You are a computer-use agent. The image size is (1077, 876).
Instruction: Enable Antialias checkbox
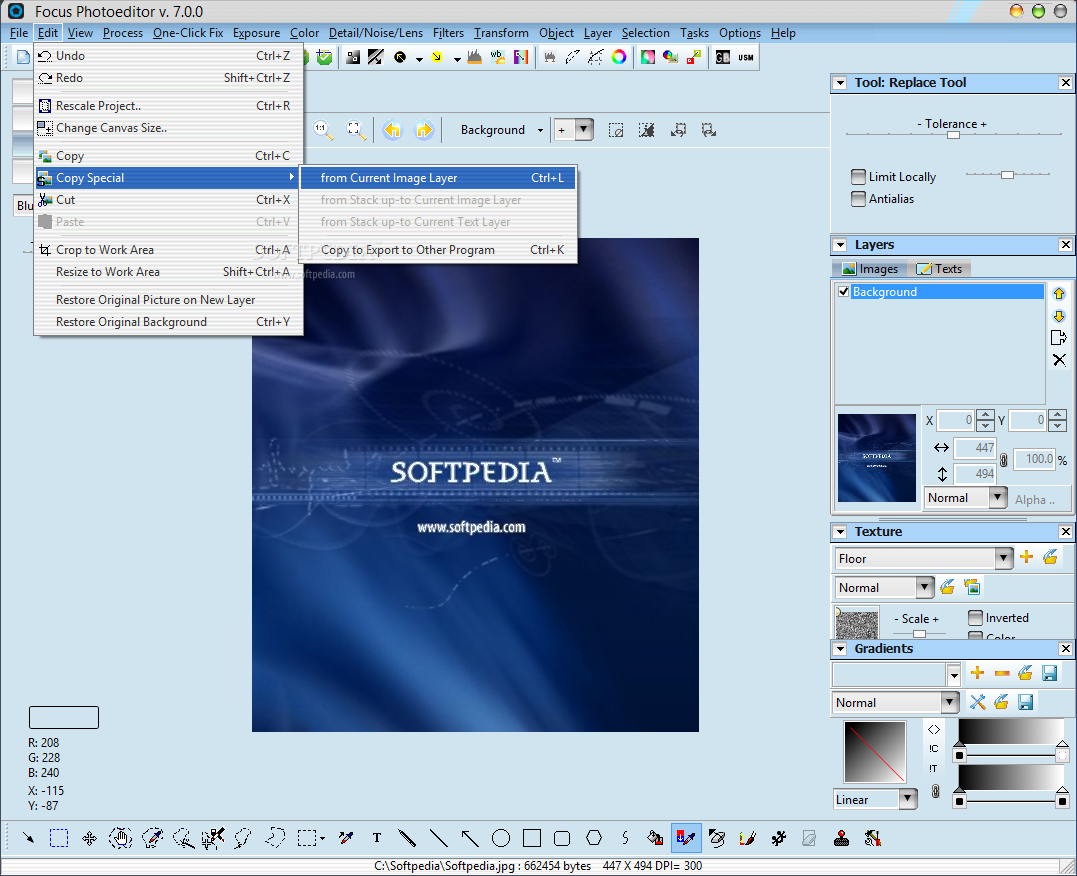[858, 199]
